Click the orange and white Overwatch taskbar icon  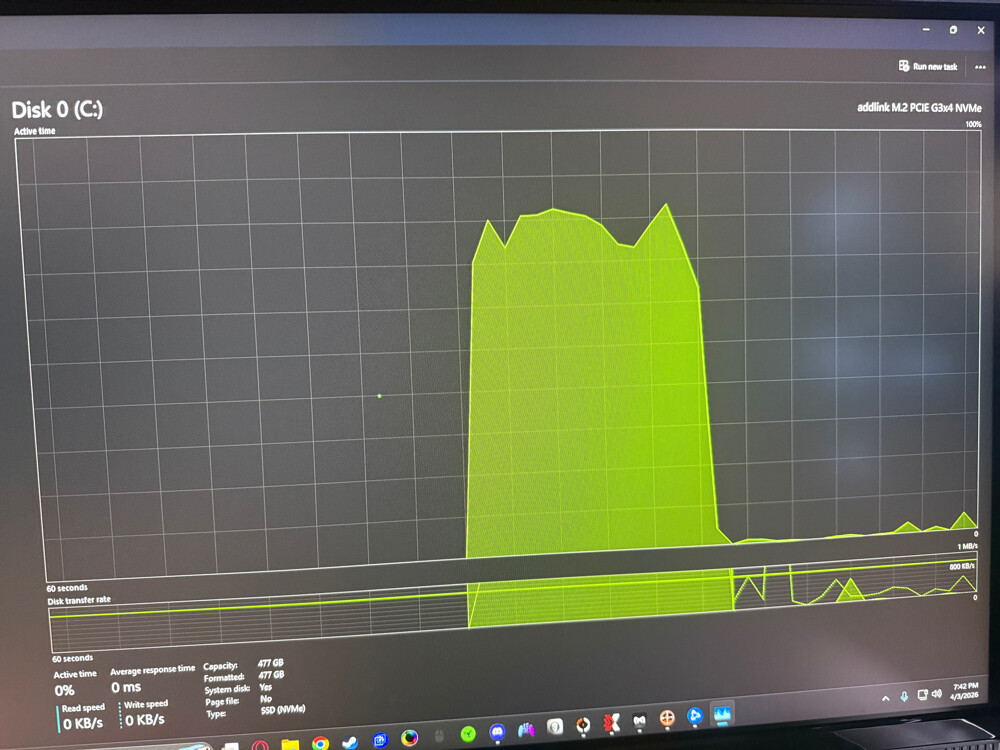(583, 725)
